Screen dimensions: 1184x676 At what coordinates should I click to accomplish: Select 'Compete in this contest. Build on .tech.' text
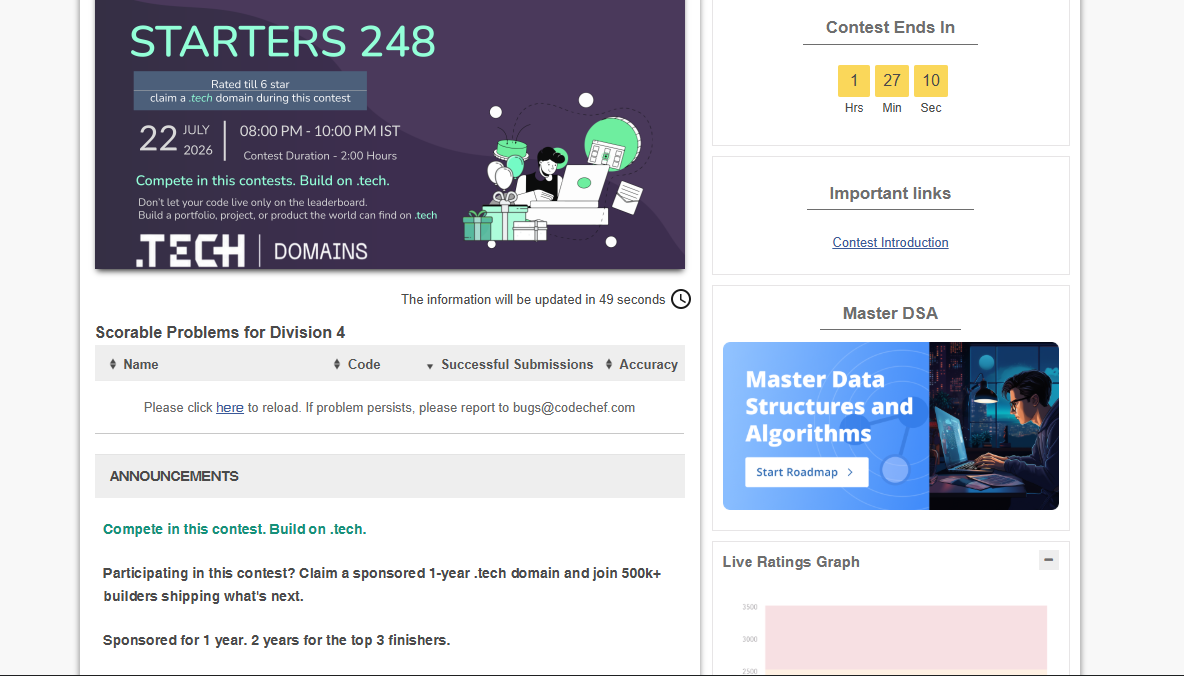[x=234, y=529]
